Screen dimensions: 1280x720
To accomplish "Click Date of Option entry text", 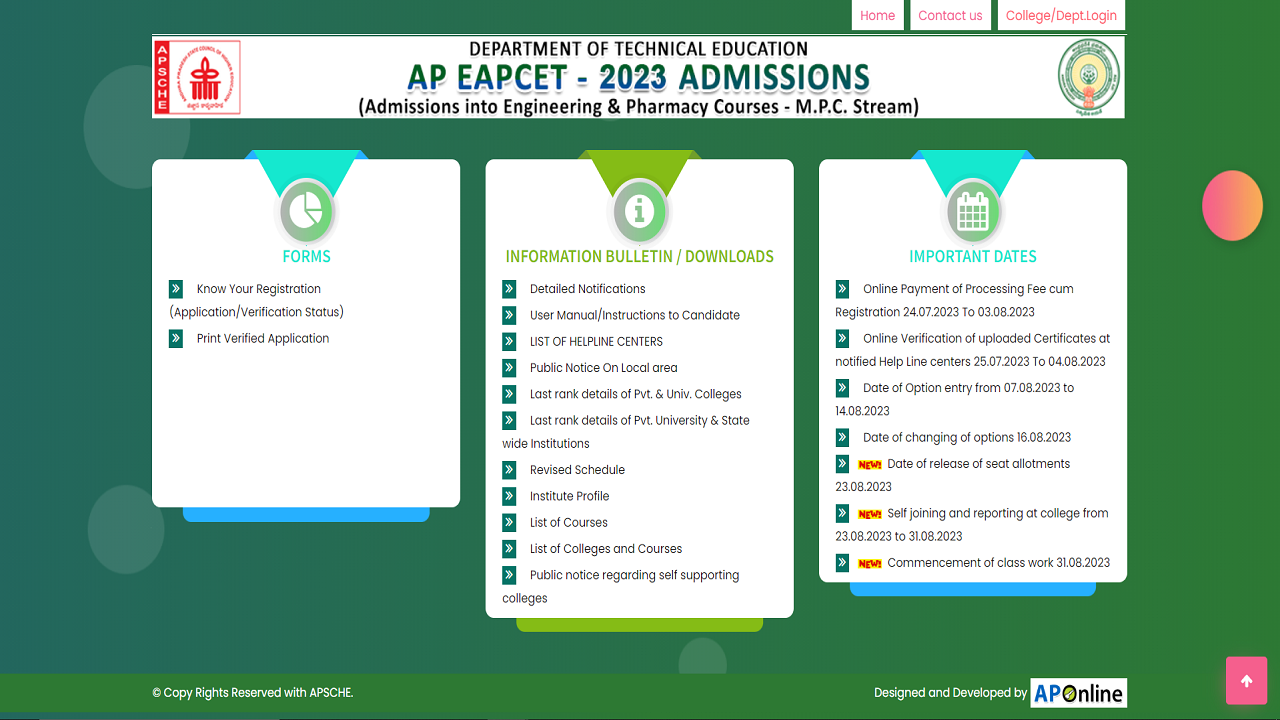I will 955,399.
